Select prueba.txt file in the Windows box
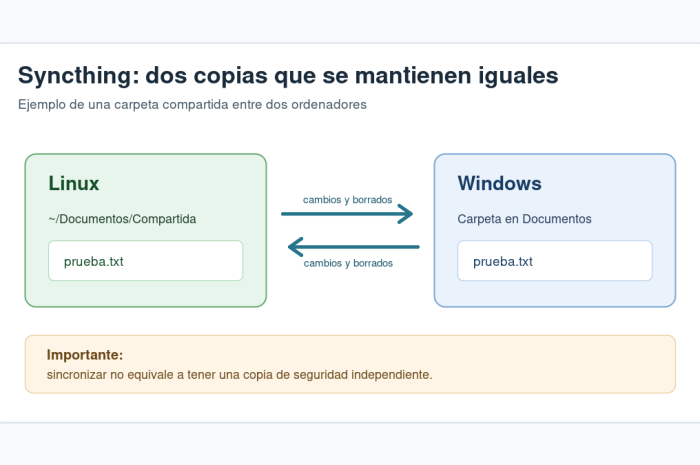This screenshot has width=700, height=465. click(x=555, y=261)
